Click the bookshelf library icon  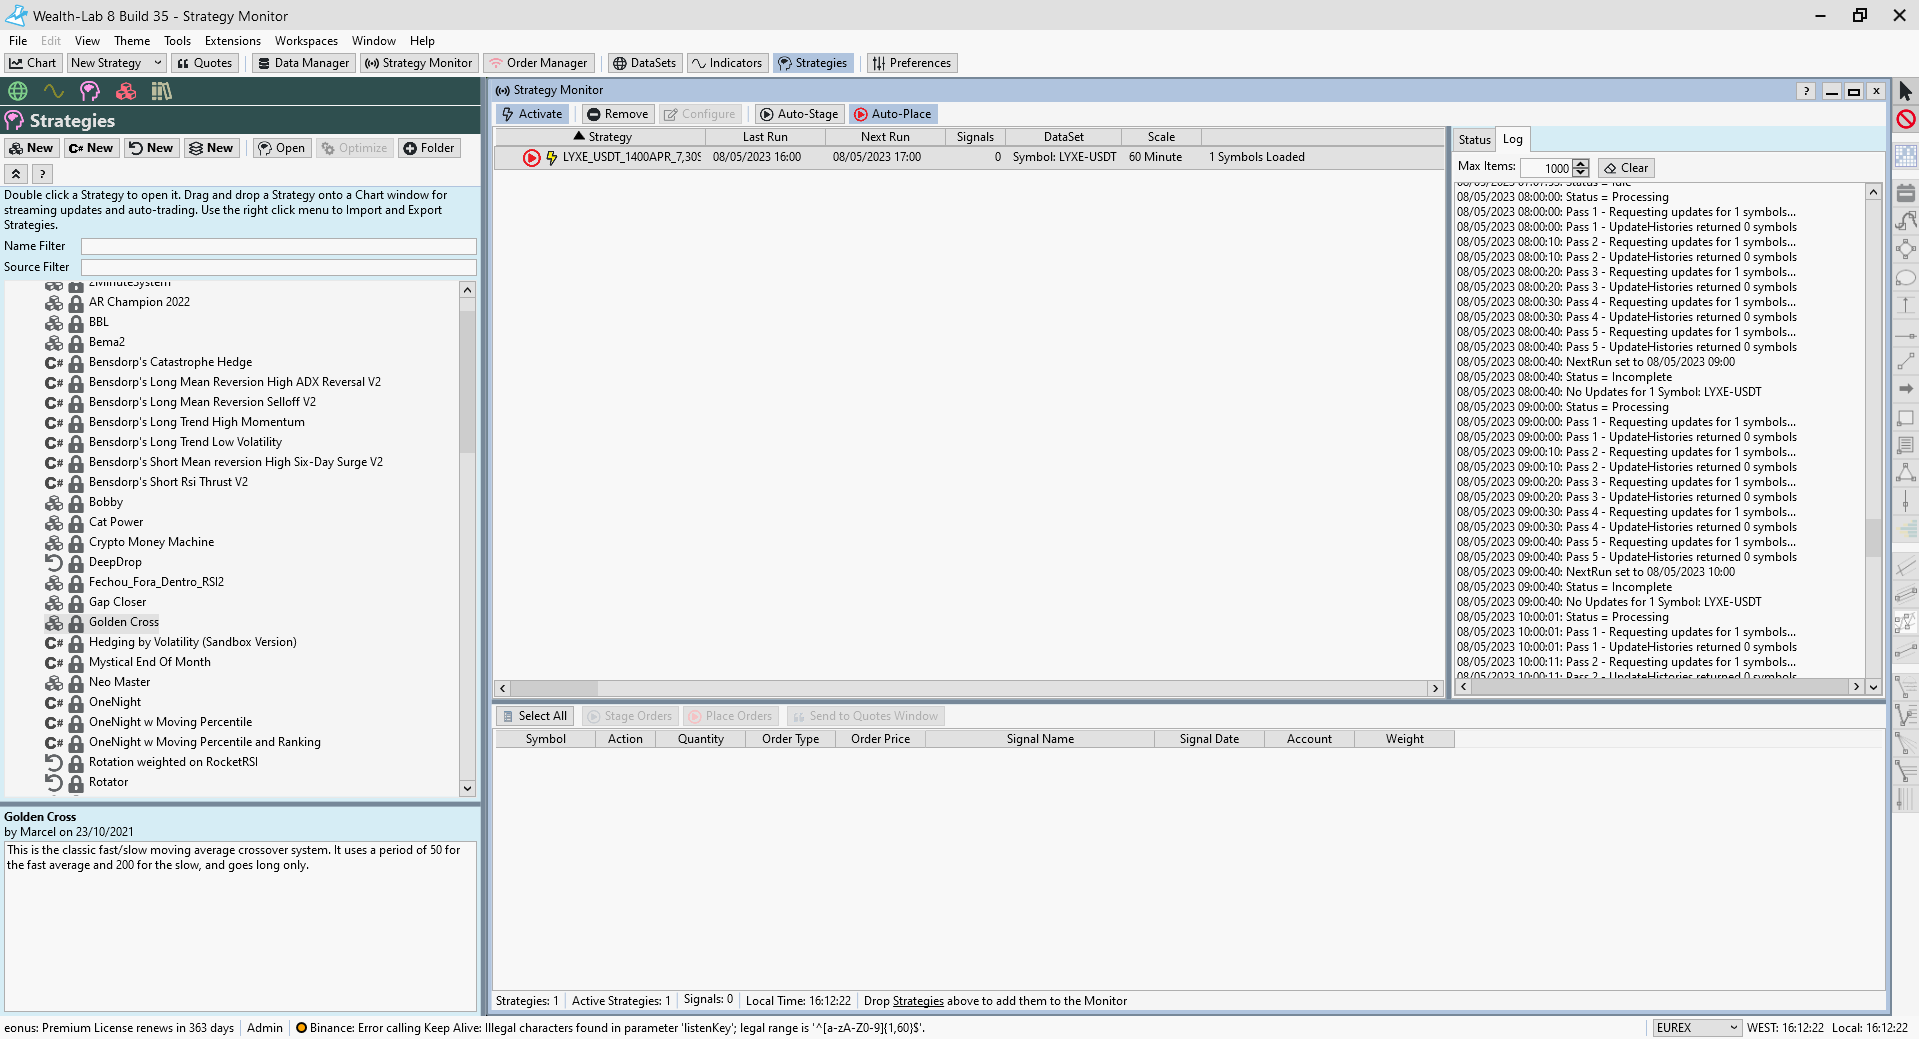161,91
